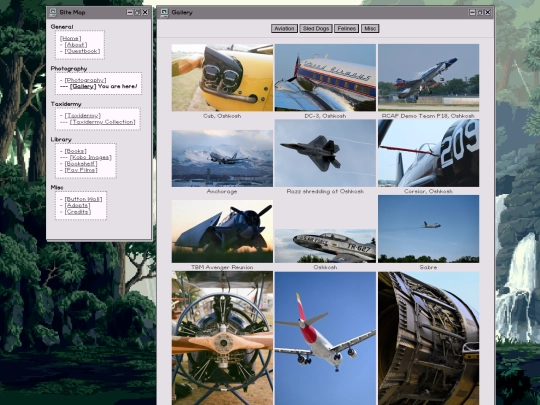Open the Razz shredding at Oshkosh photo
The image size is (540, 405).
click(x=325, y=153)
